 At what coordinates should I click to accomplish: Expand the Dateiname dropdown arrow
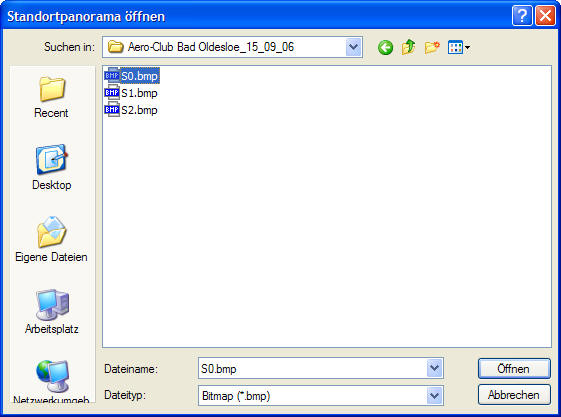point(434,368)
